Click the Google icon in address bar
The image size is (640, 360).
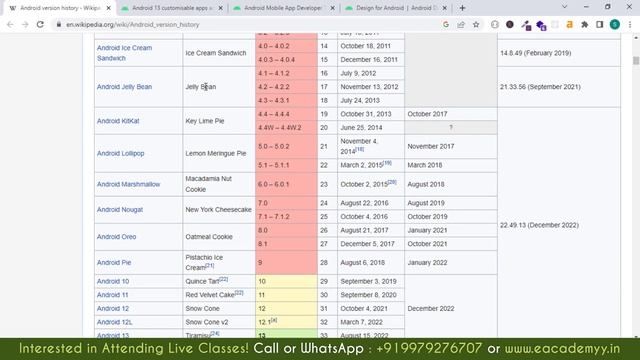pos(446,24)
